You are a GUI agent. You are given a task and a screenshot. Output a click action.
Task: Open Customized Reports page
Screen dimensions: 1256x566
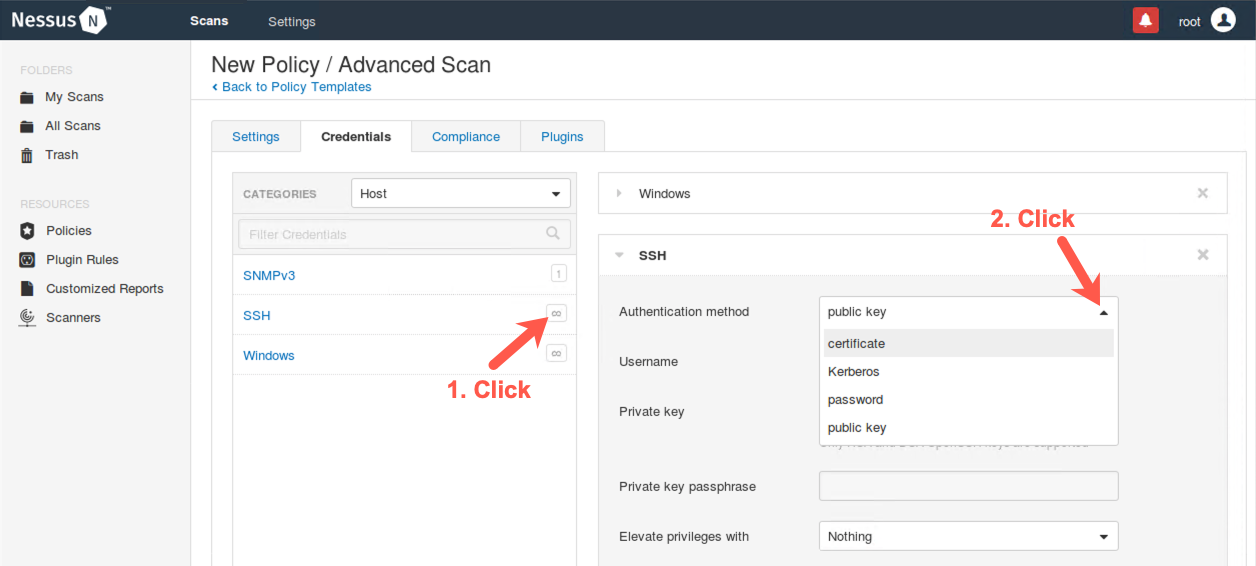(x=105, y=288)
